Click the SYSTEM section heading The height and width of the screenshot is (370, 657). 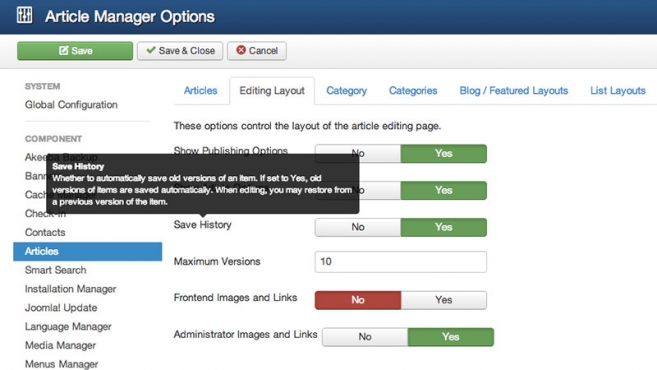(x=42, y=87)
